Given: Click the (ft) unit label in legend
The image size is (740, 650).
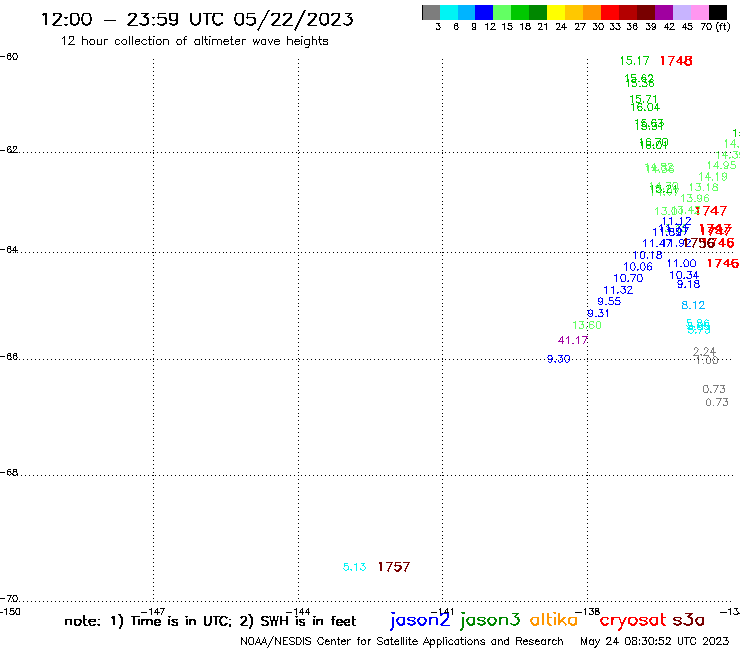Looking at the screenshot, I should tap(723, 26).
